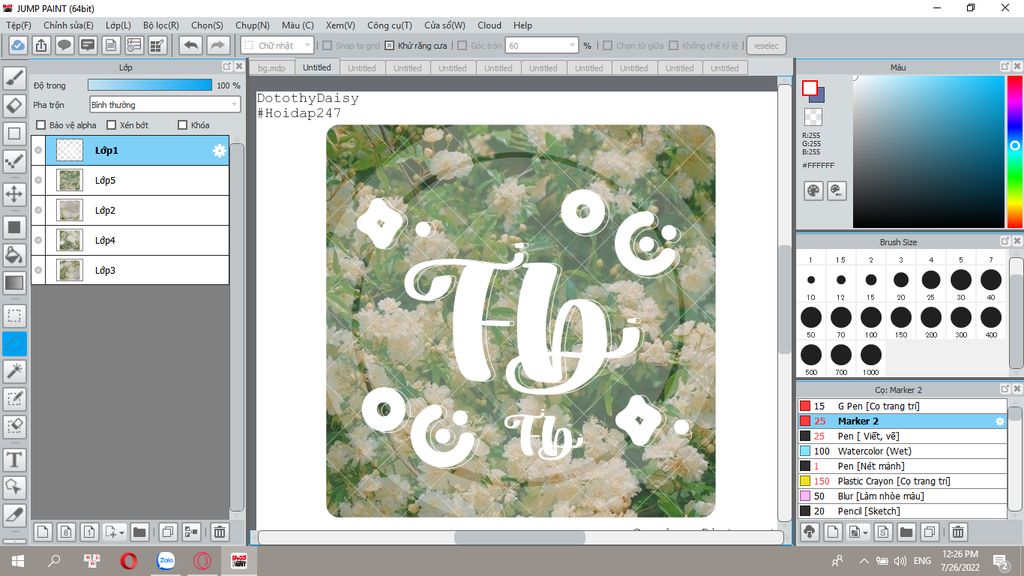Switch to bg.mdp tab

tap(272, 68)
